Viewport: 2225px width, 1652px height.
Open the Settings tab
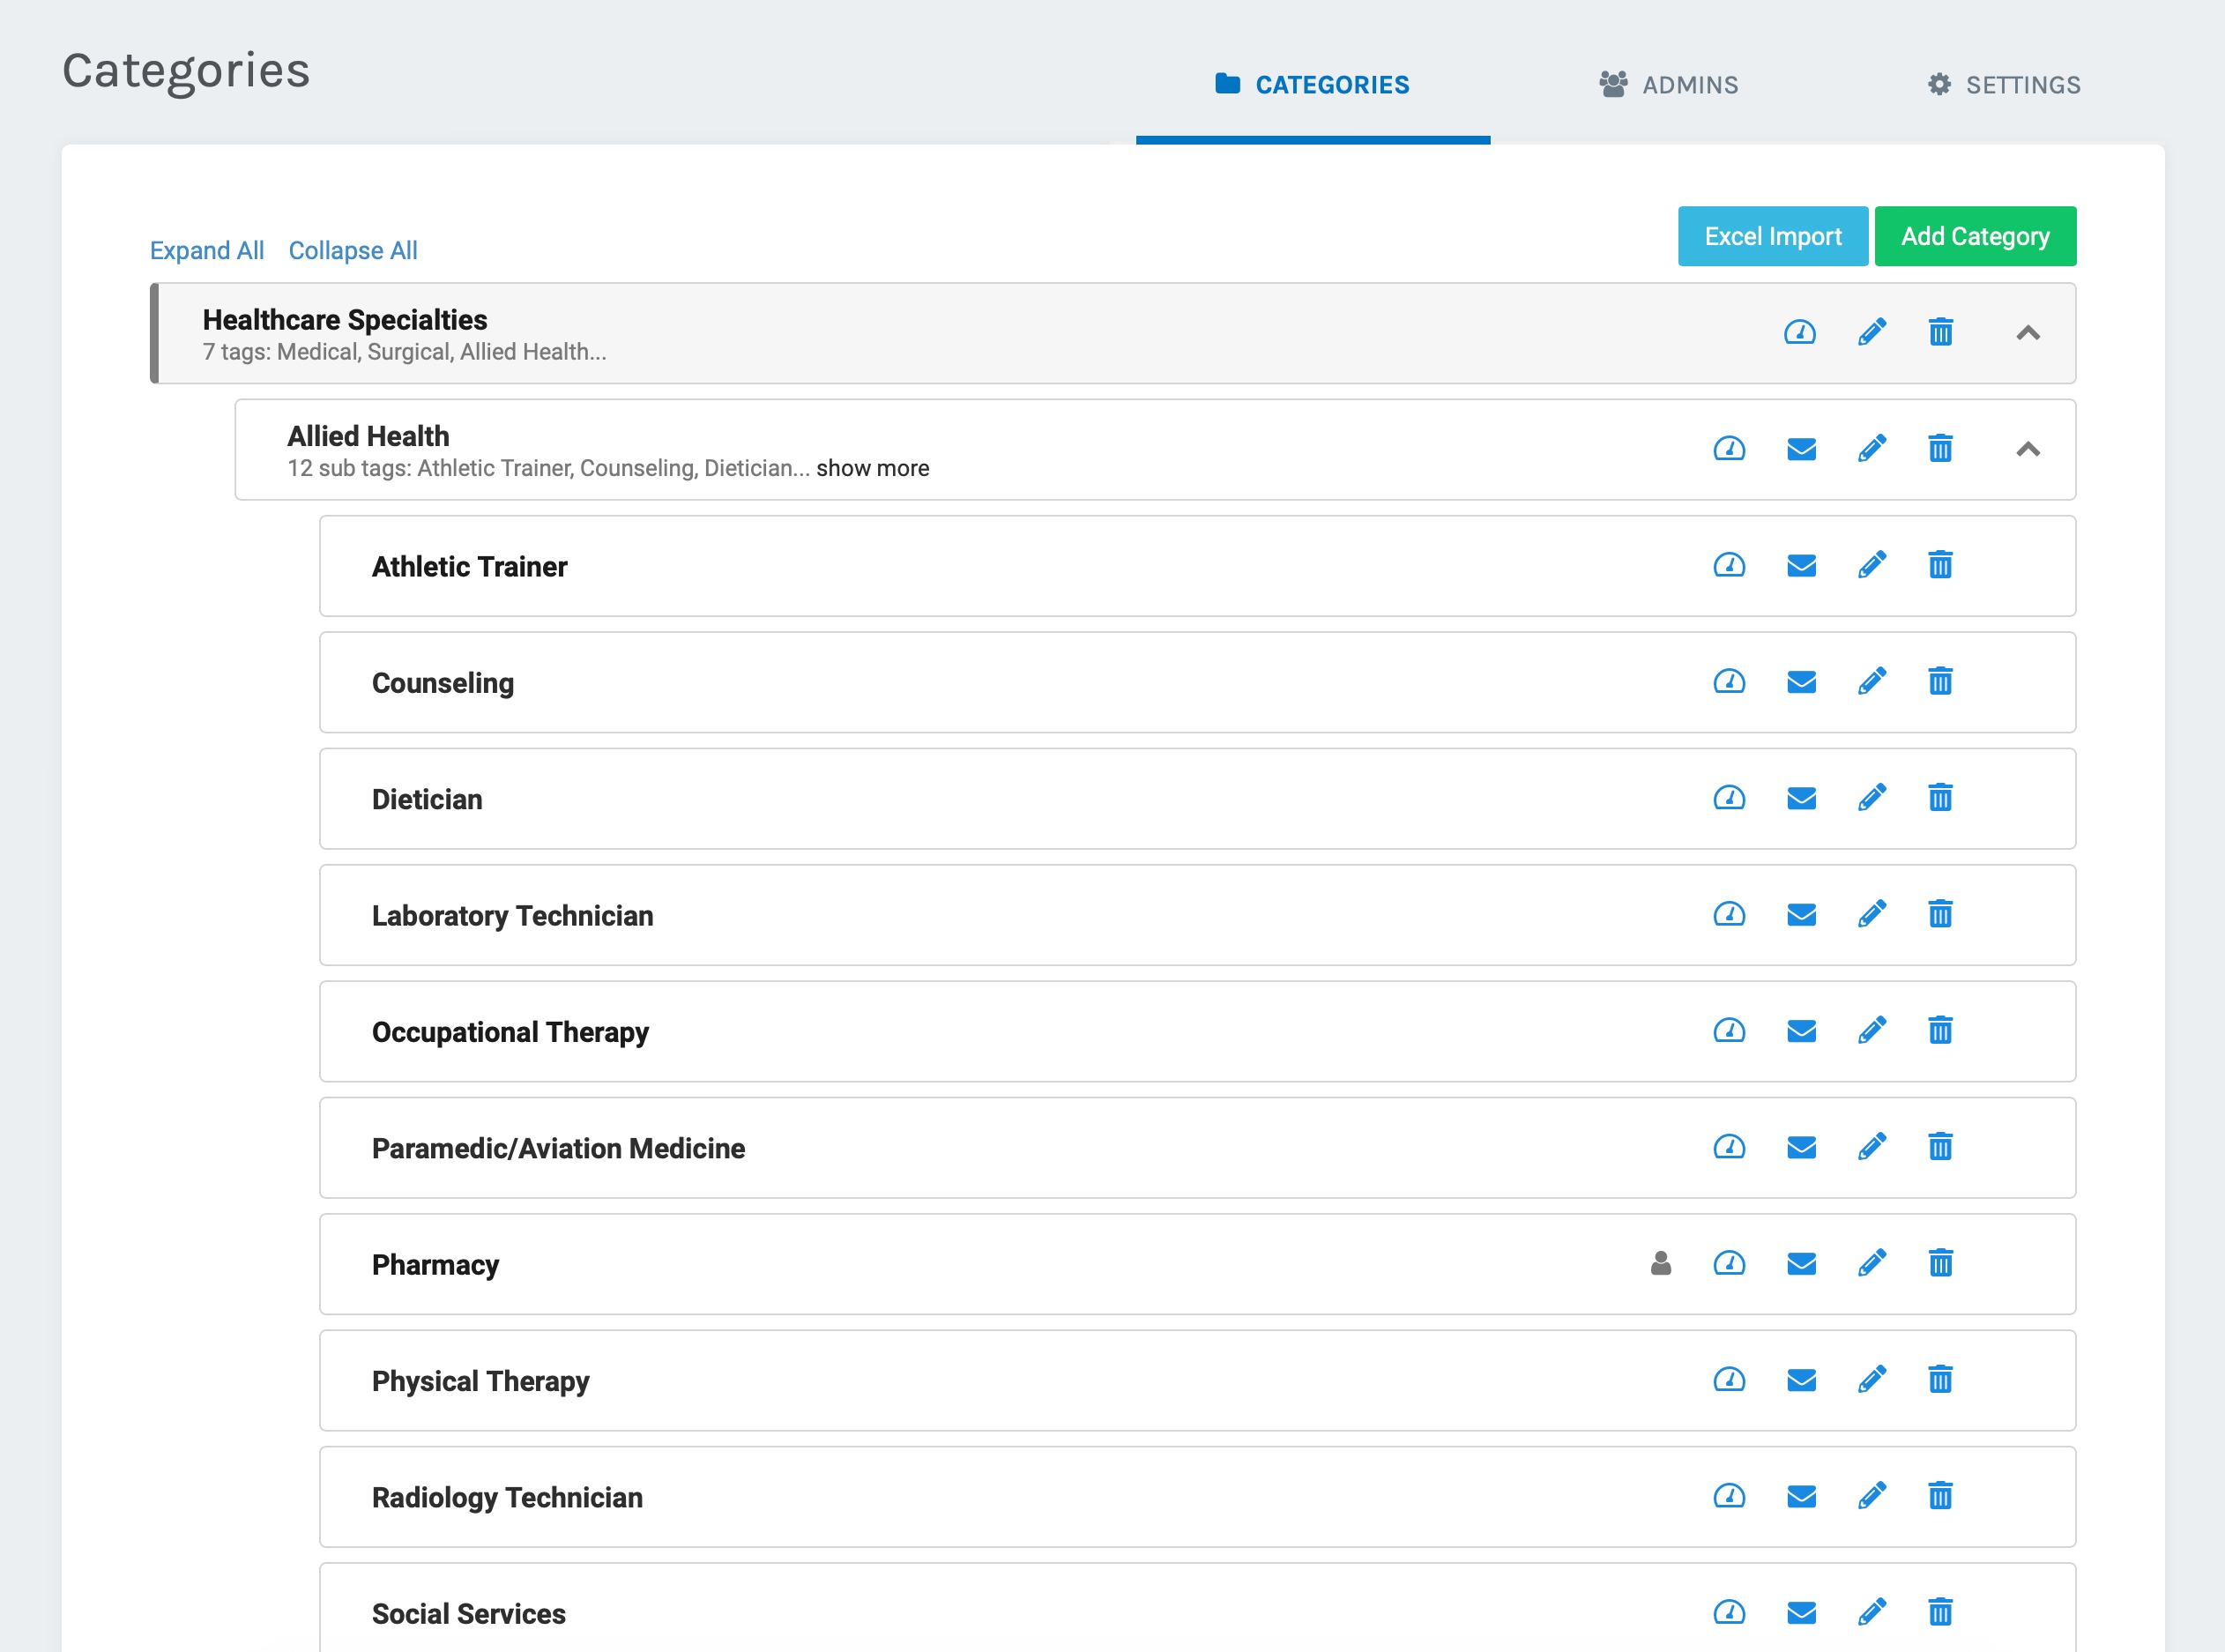pos(2003,85)
